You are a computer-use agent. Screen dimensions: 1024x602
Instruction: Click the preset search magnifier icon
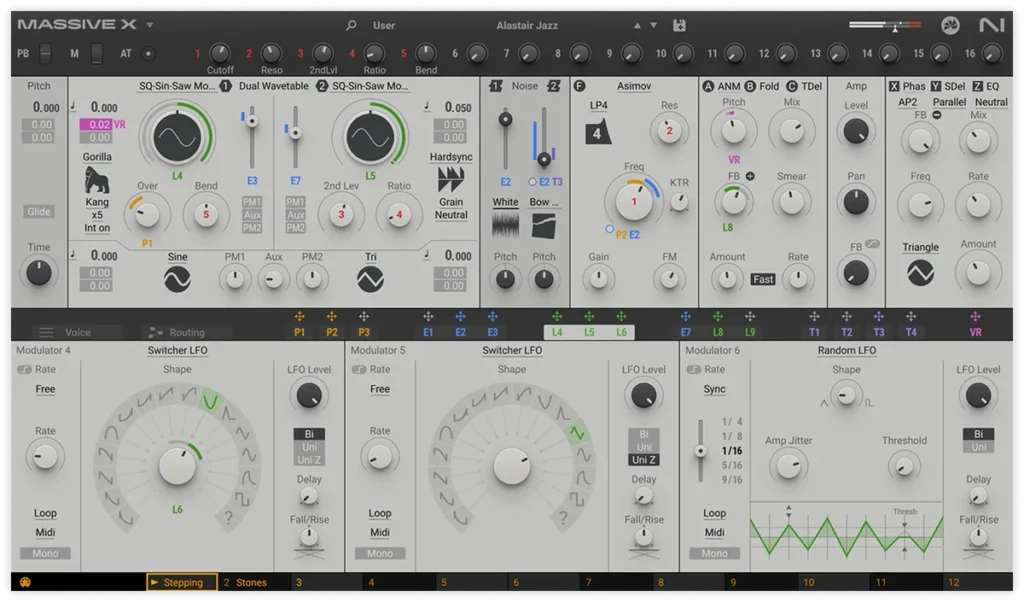(351, 25)
